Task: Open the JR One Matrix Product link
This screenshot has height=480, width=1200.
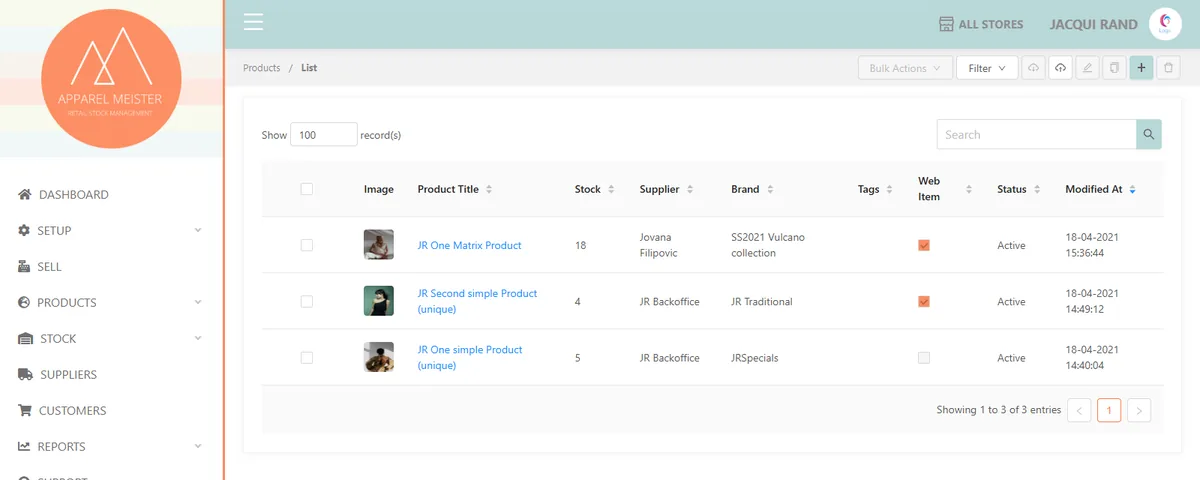Action: [469, 245]
